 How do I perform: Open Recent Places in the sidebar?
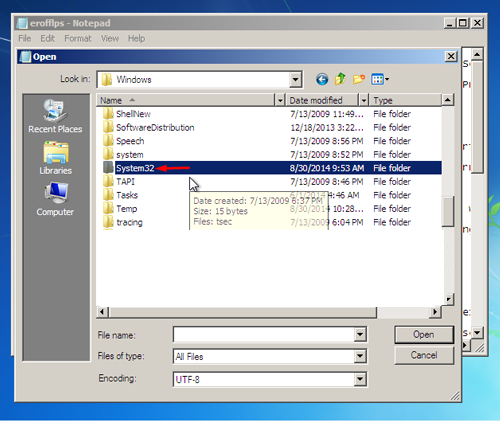(x=55, y=116)
